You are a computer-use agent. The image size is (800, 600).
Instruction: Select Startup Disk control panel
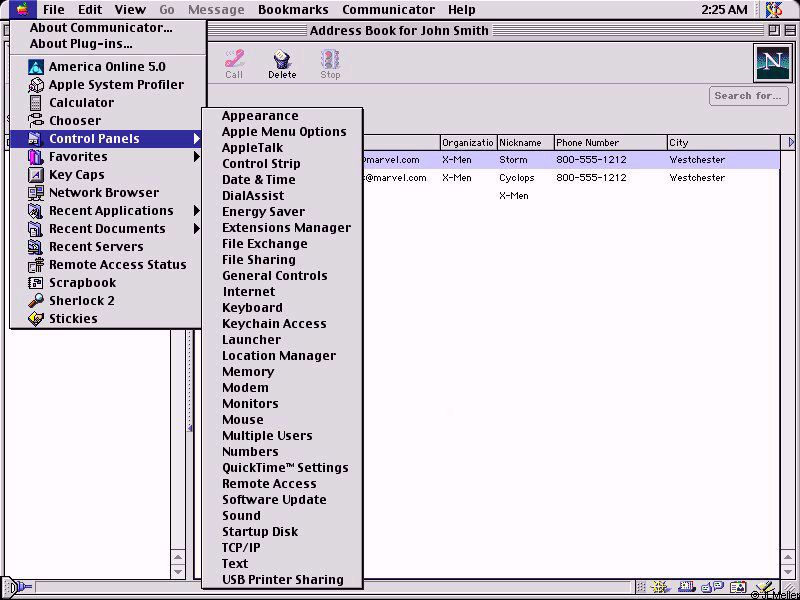point(260,532)
